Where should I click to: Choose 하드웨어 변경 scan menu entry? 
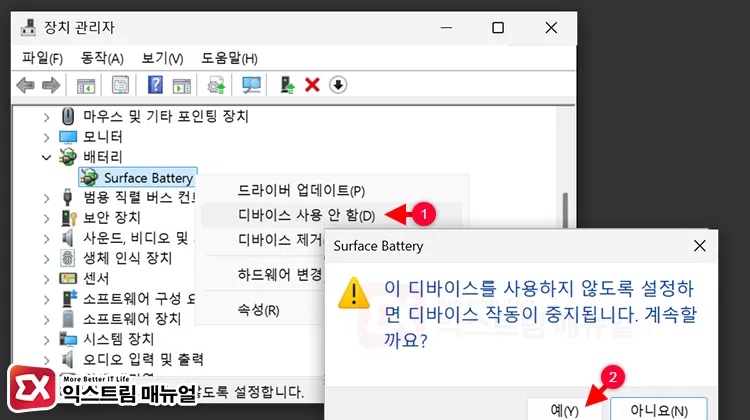[263, 275]
